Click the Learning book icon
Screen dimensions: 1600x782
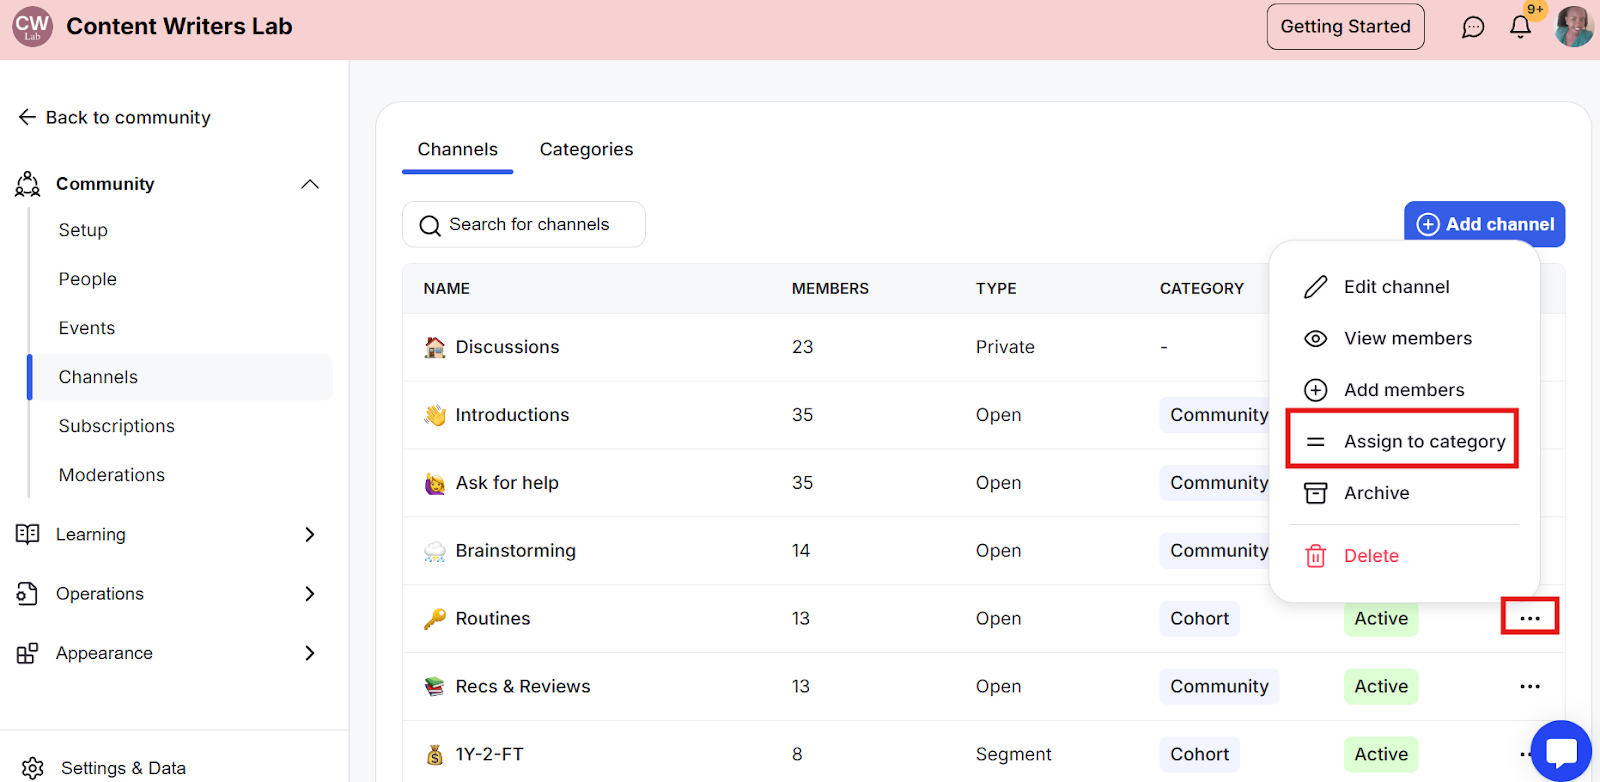pos(28,534)
